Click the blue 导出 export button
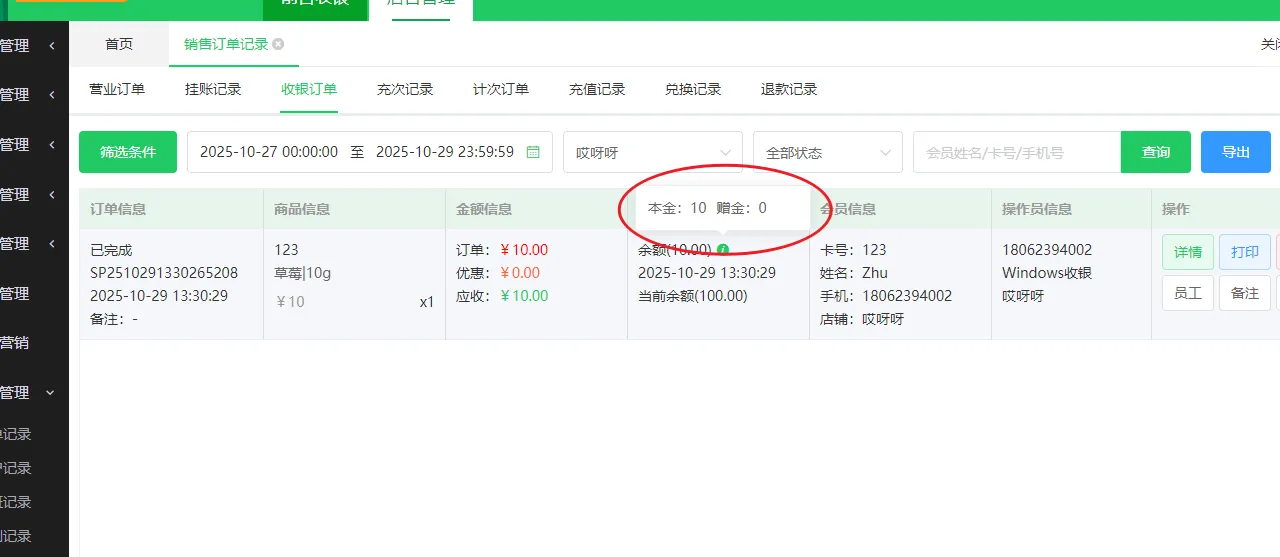This screenshot has height=557, width=1280. [x=1235, y=152]
